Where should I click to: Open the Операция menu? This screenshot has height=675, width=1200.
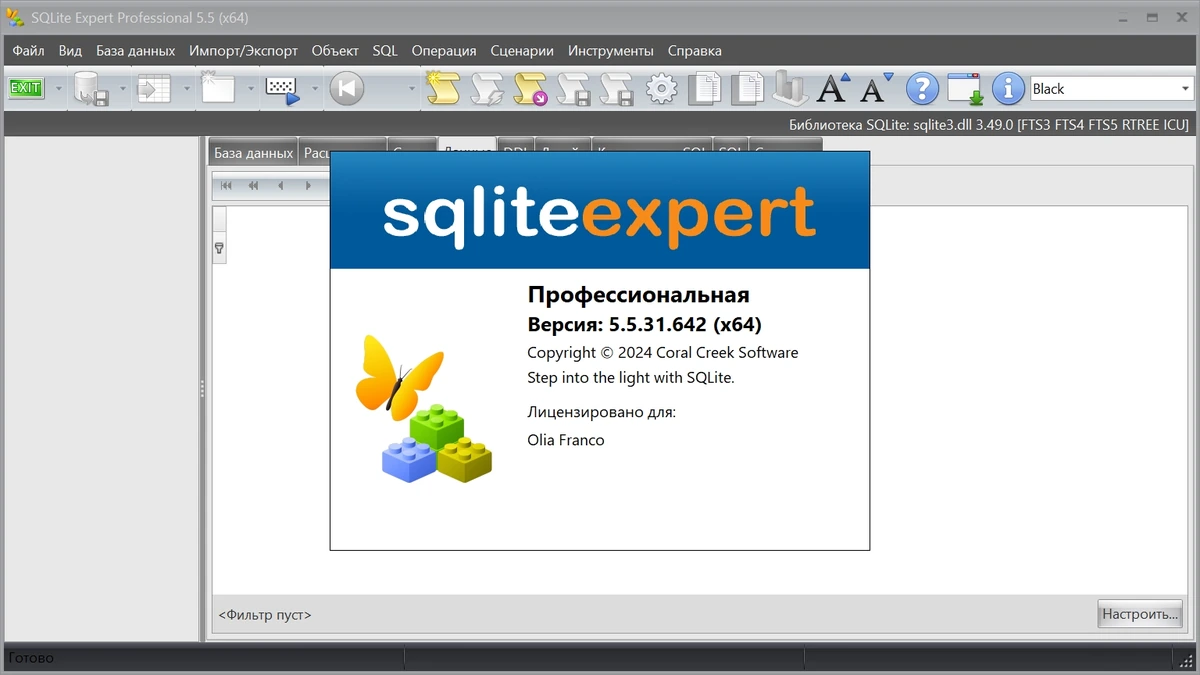(x=444, y=51)
